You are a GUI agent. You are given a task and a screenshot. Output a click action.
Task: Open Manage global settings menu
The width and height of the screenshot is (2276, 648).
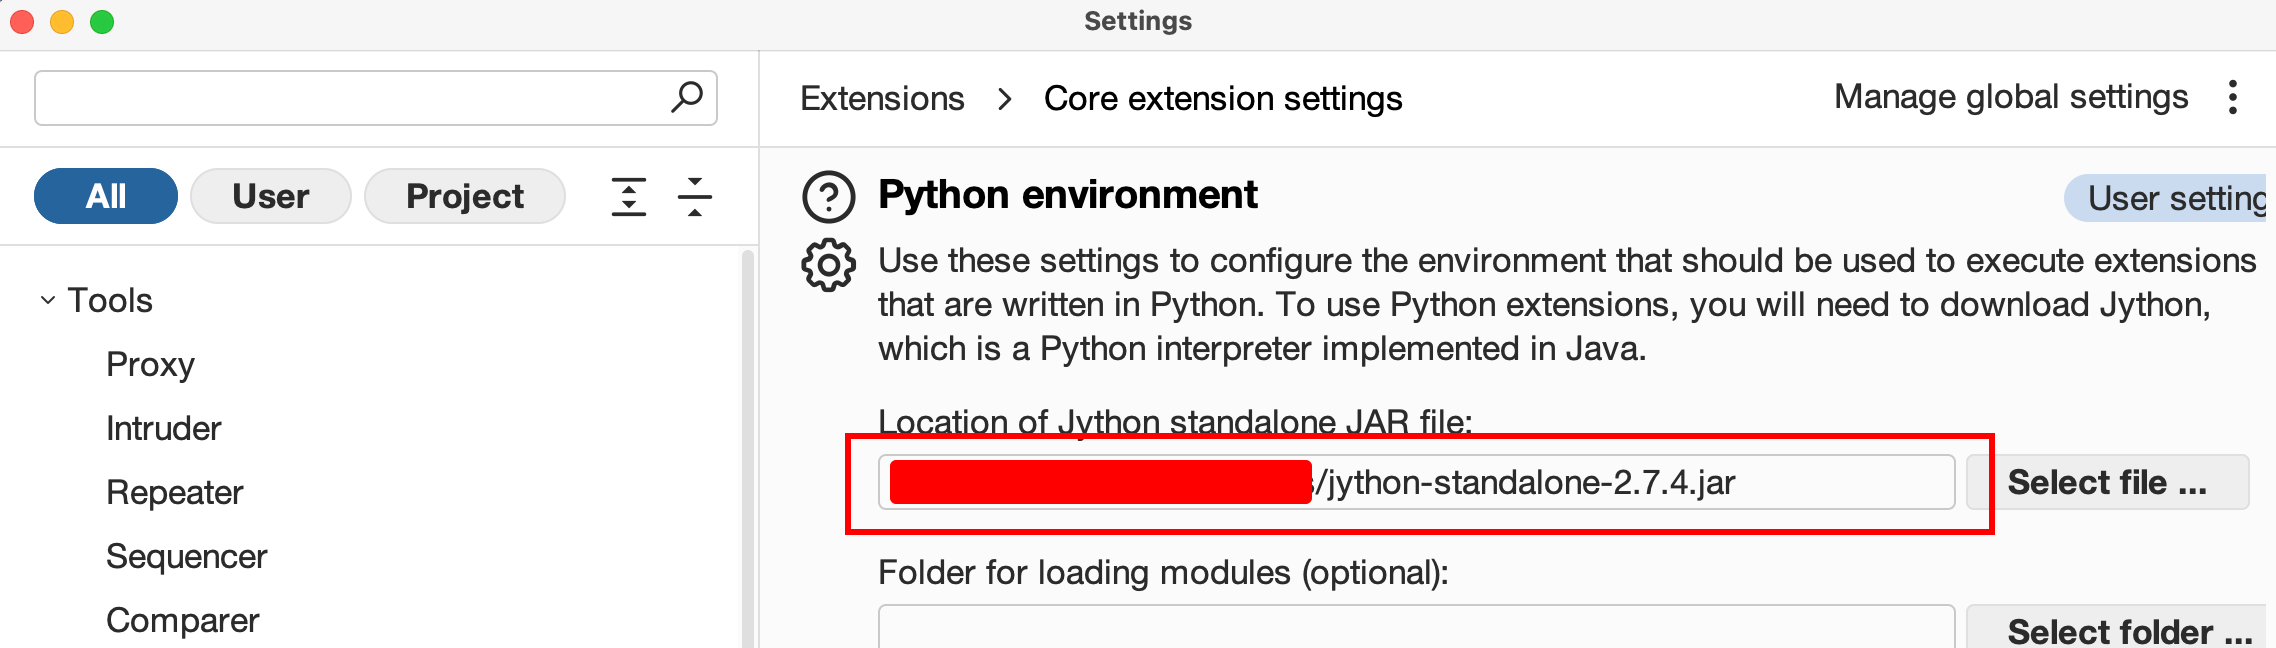pos(2010,97)
